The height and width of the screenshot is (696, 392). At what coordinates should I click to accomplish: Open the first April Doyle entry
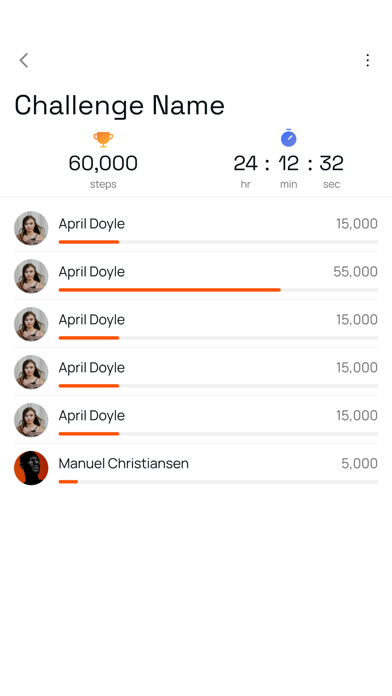coord(196,228)
